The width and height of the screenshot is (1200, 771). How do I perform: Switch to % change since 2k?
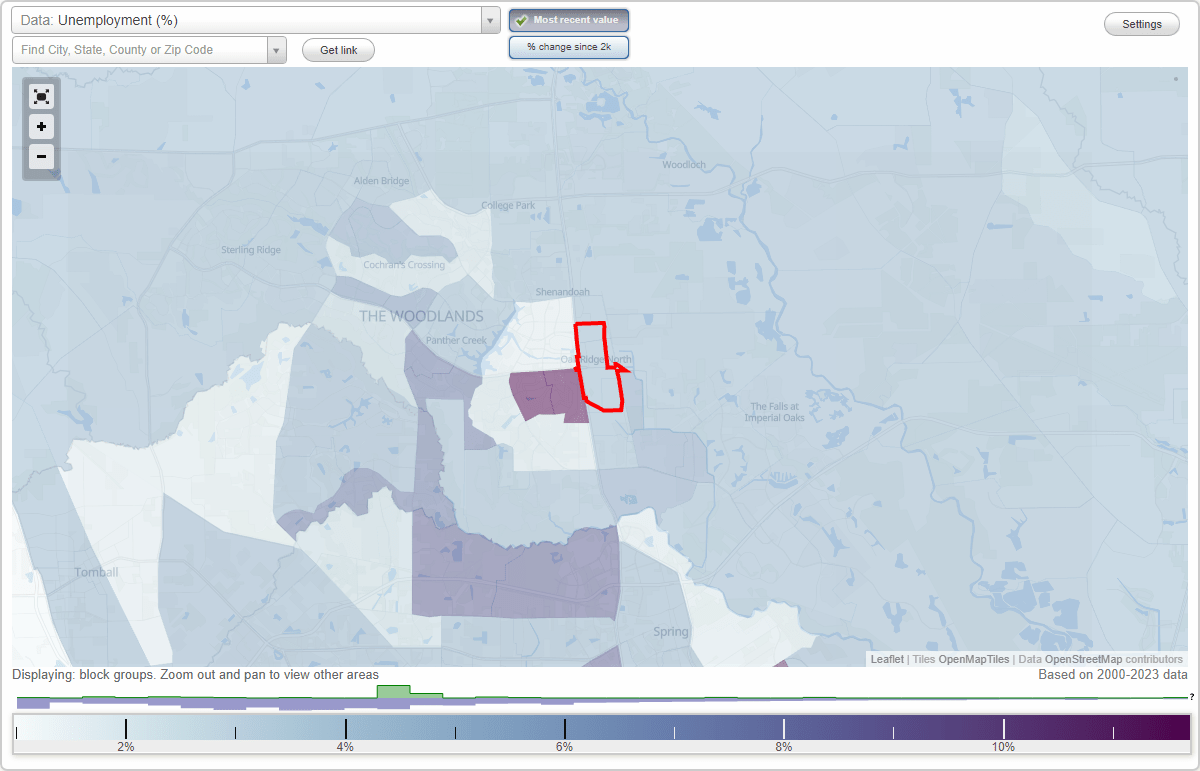(x=569, y=47)
